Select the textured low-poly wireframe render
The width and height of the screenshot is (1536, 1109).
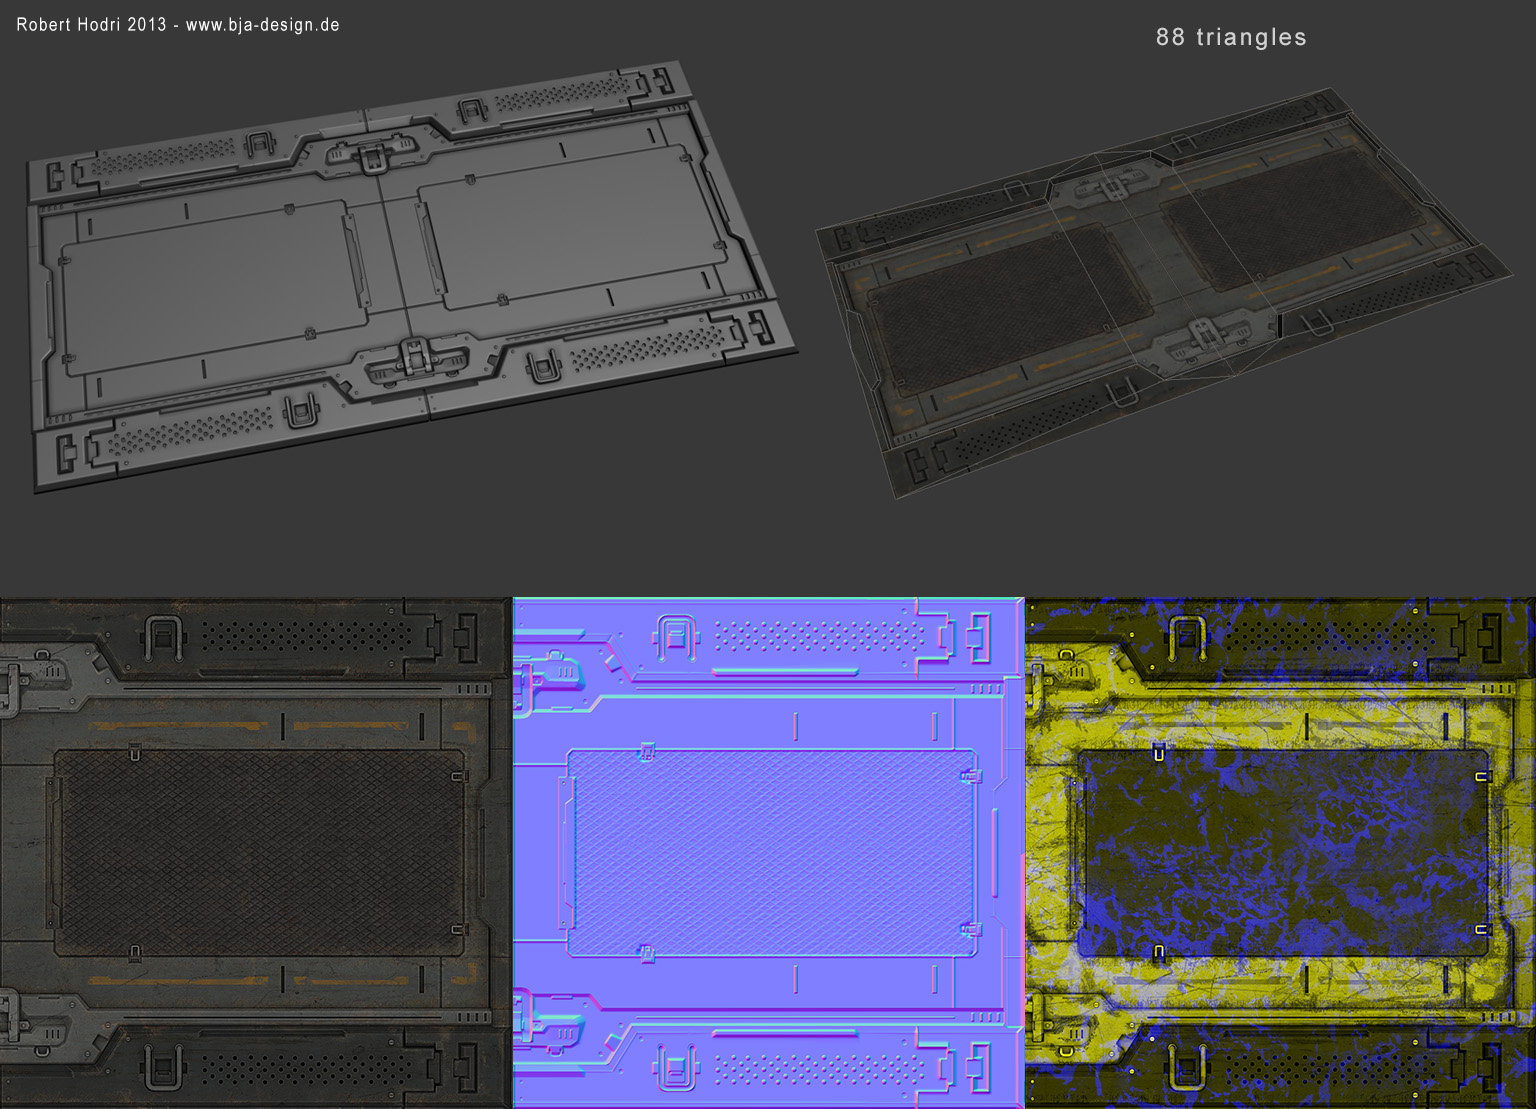(1164, 294)
